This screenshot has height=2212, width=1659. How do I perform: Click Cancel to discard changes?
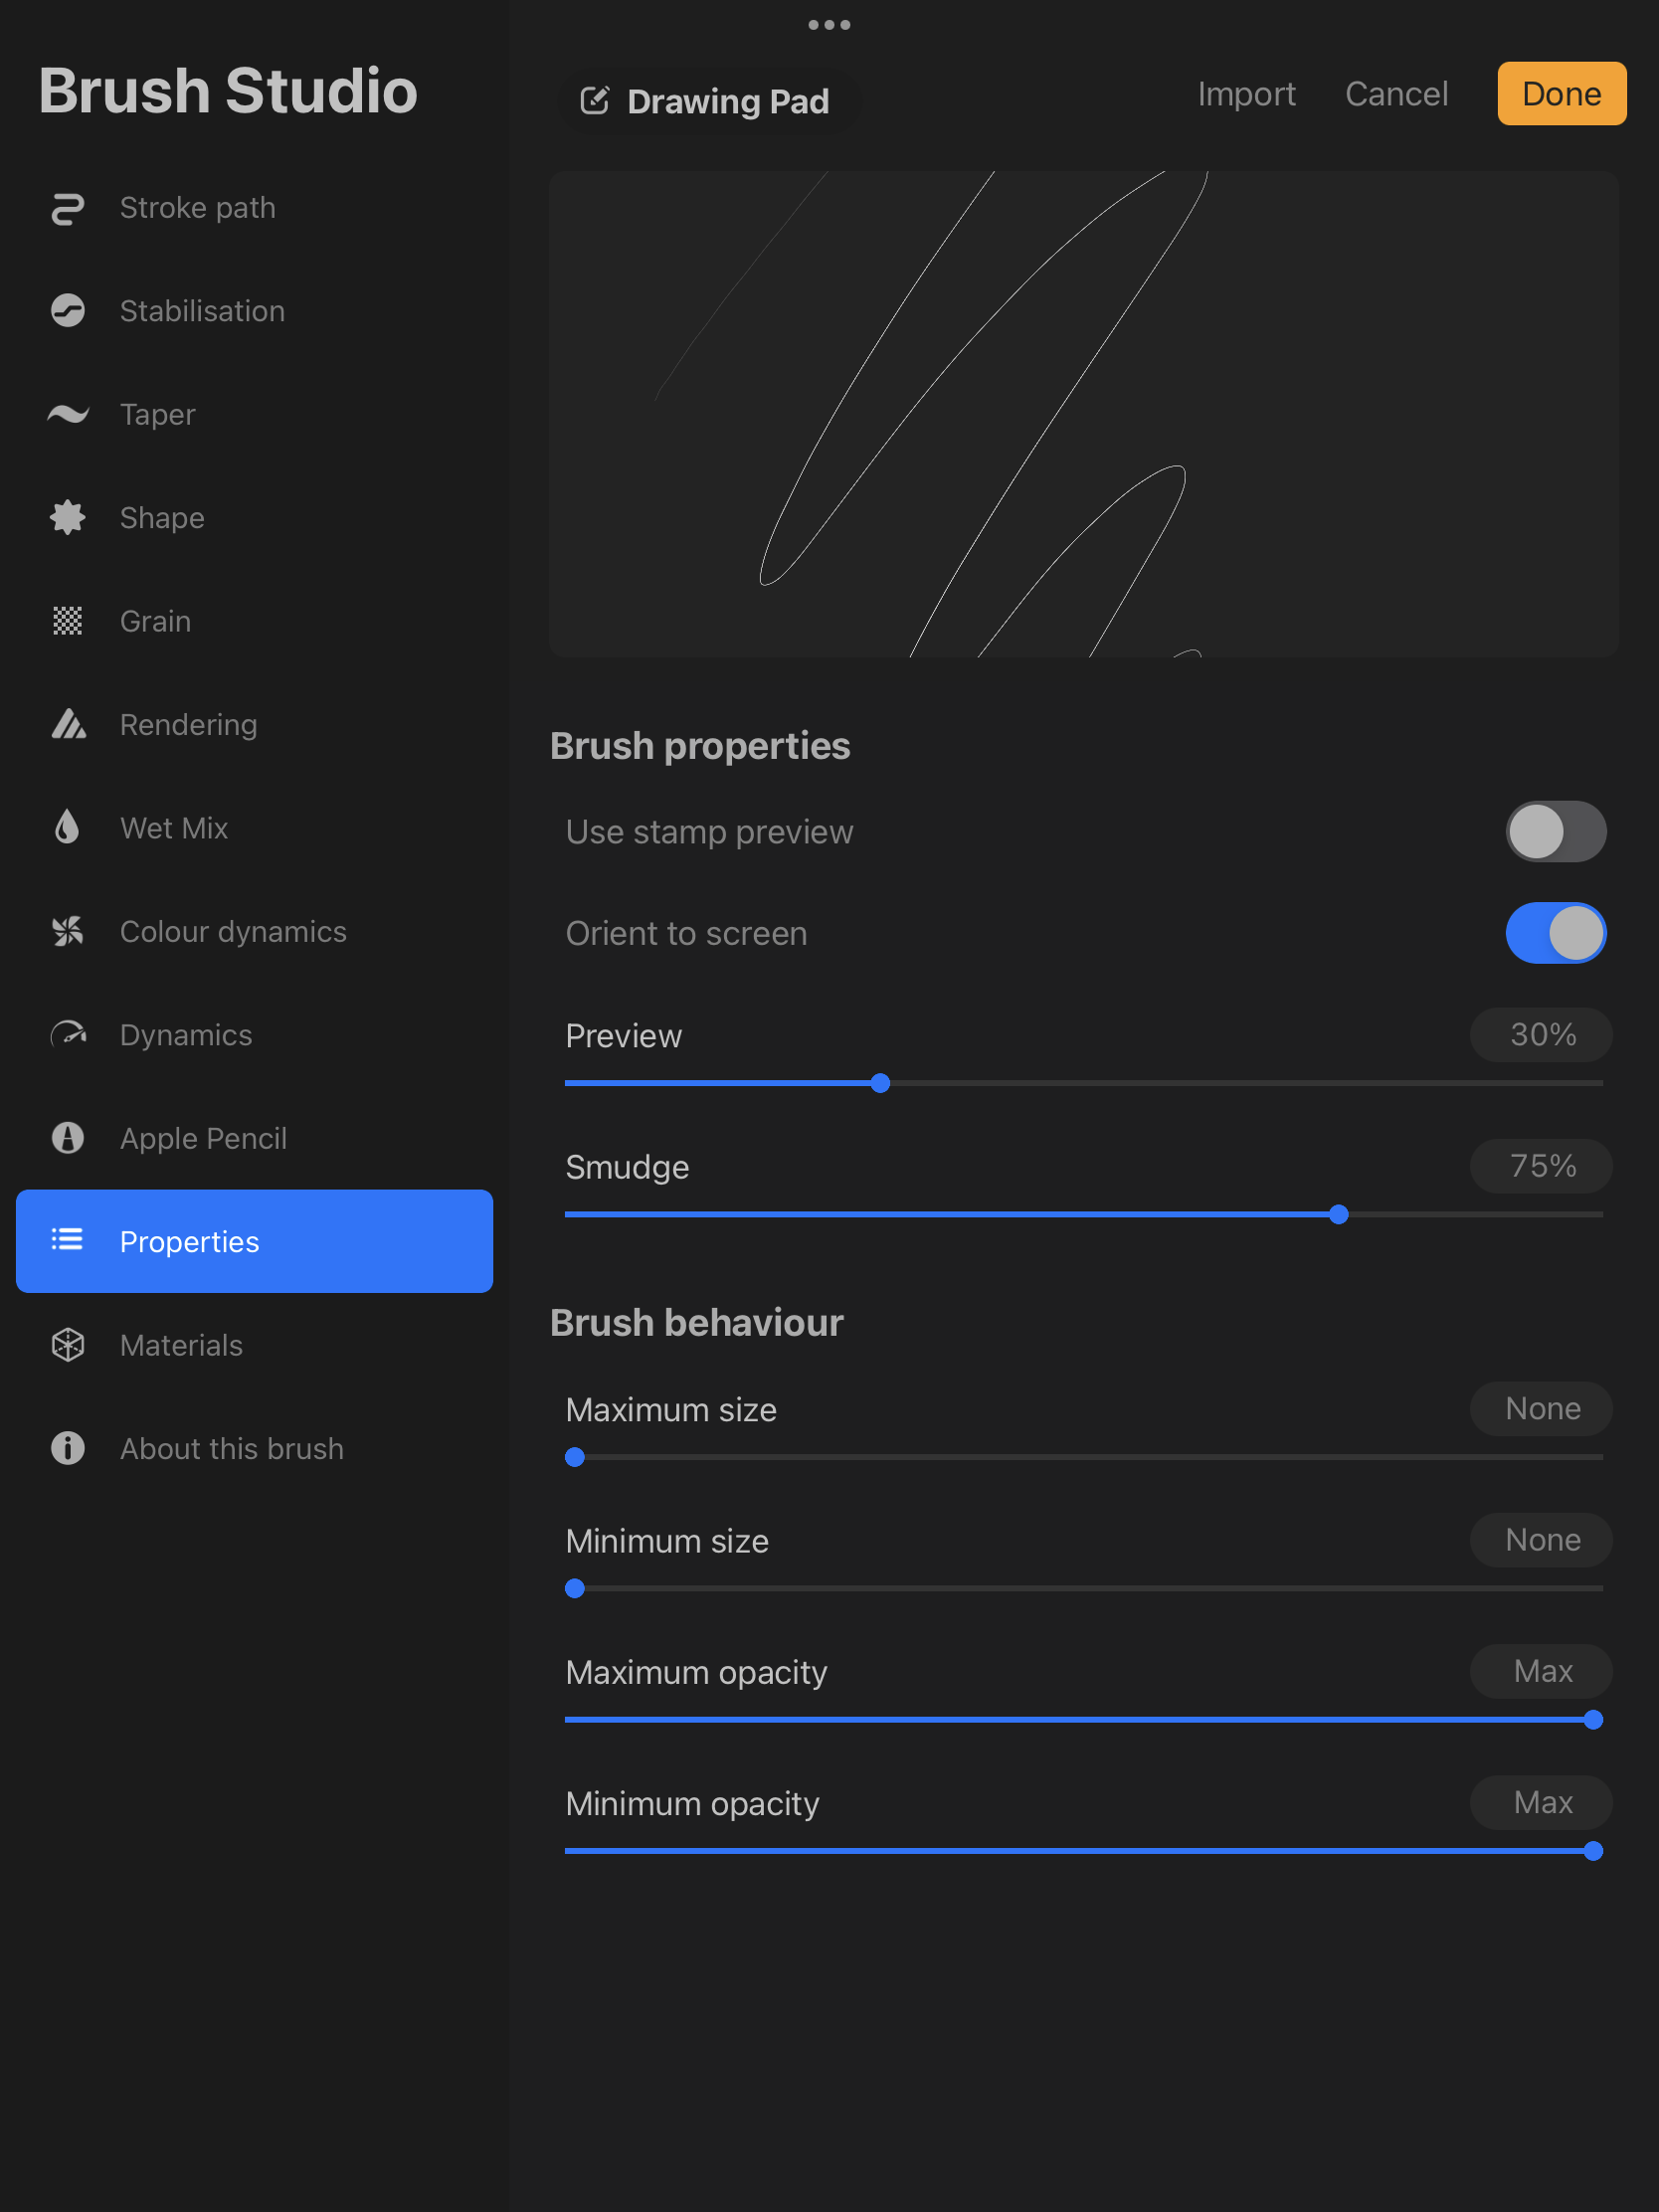1396,94
